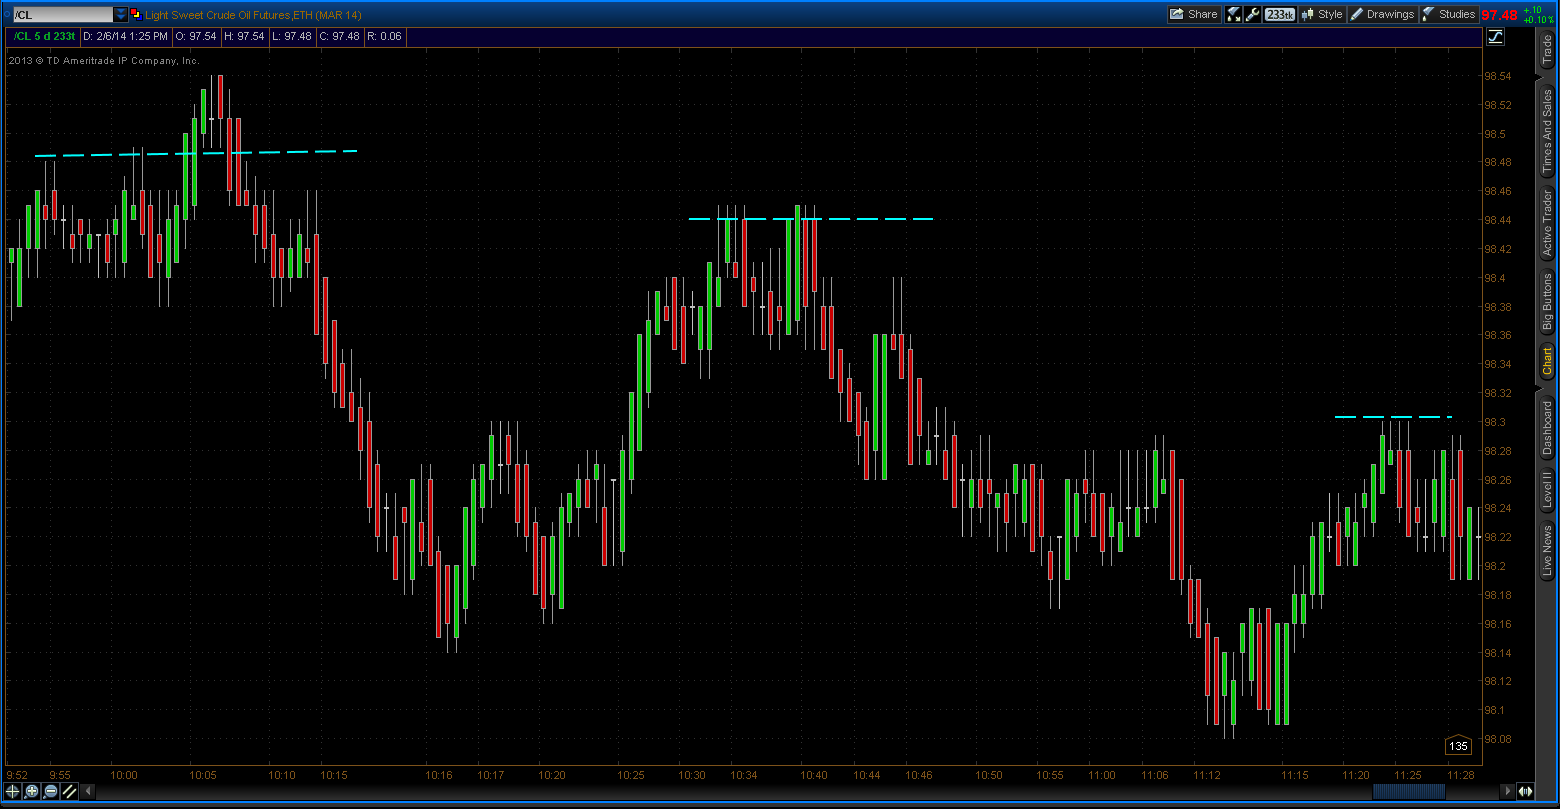Click the 10:40 time axis label
Viewport: 1560px width, 809px height.
(x=813, y=775)
